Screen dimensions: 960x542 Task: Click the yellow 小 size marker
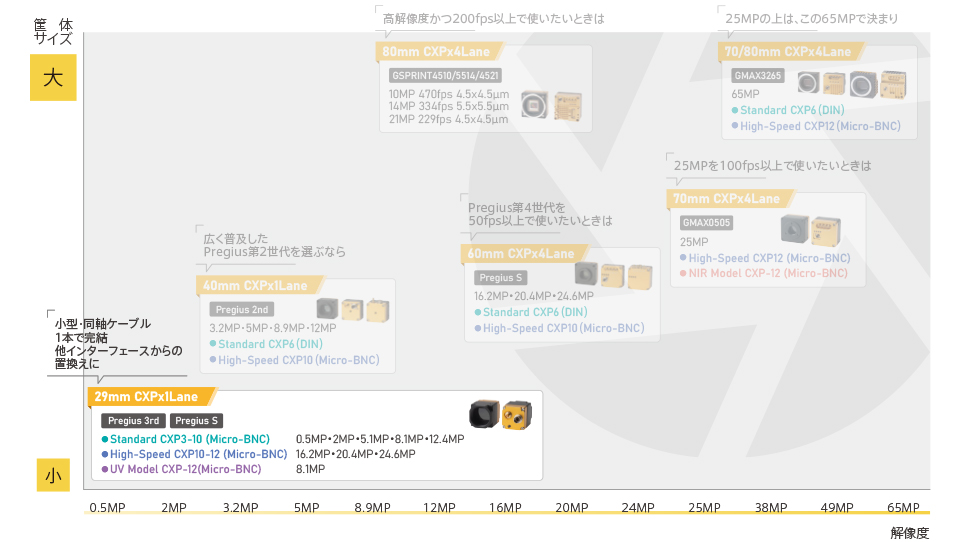point(53,476)
